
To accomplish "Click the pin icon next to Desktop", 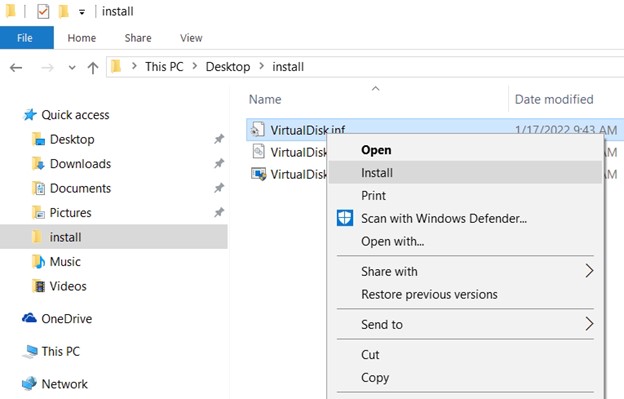I will click(x=219, y=139).
